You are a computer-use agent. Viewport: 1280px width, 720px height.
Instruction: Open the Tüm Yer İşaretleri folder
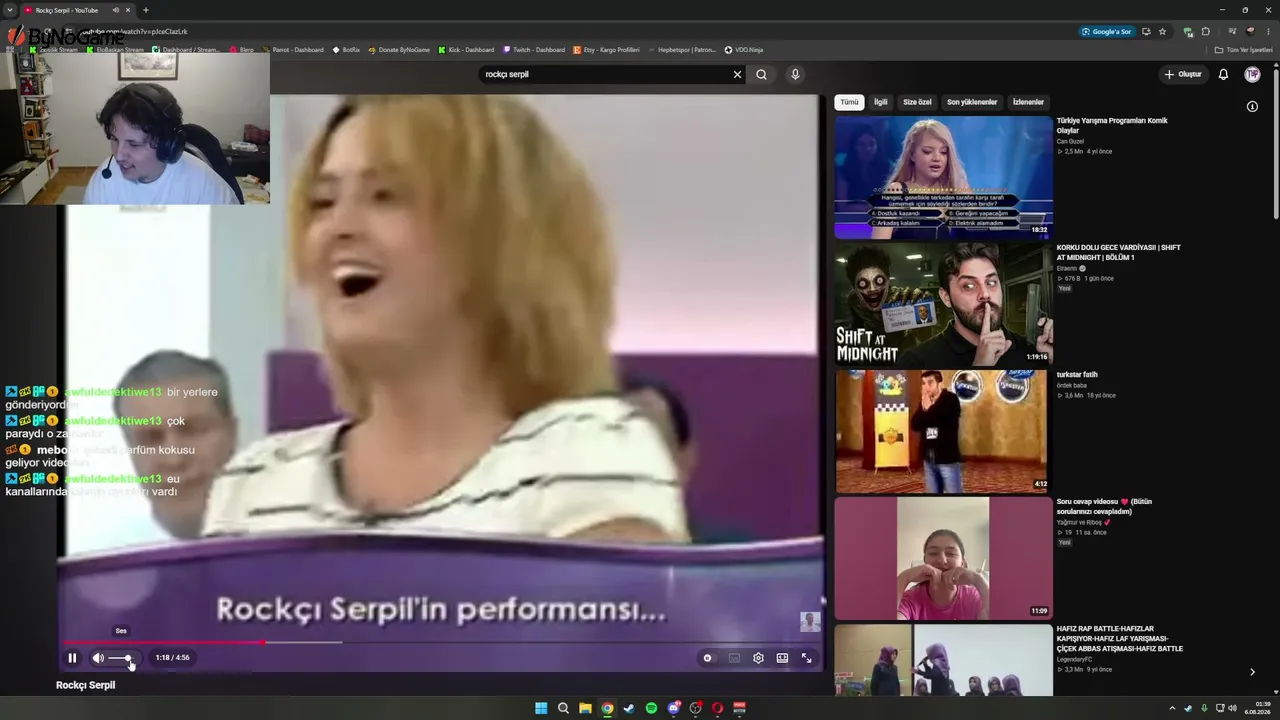click(1244, 50)
